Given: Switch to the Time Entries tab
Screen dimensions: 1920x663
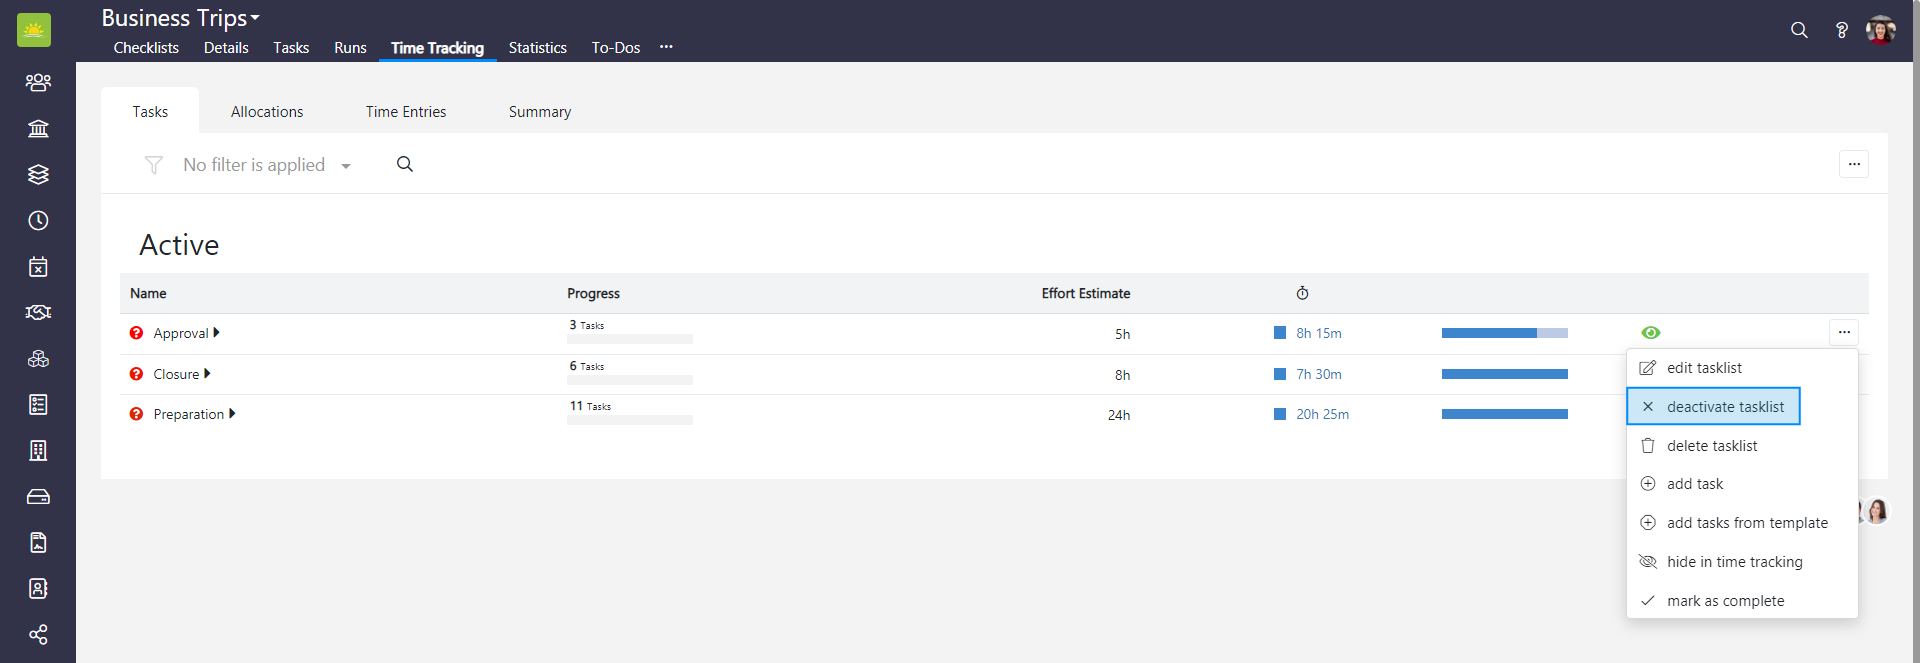Looking at the screenshot, I should [x=405, y=112].
